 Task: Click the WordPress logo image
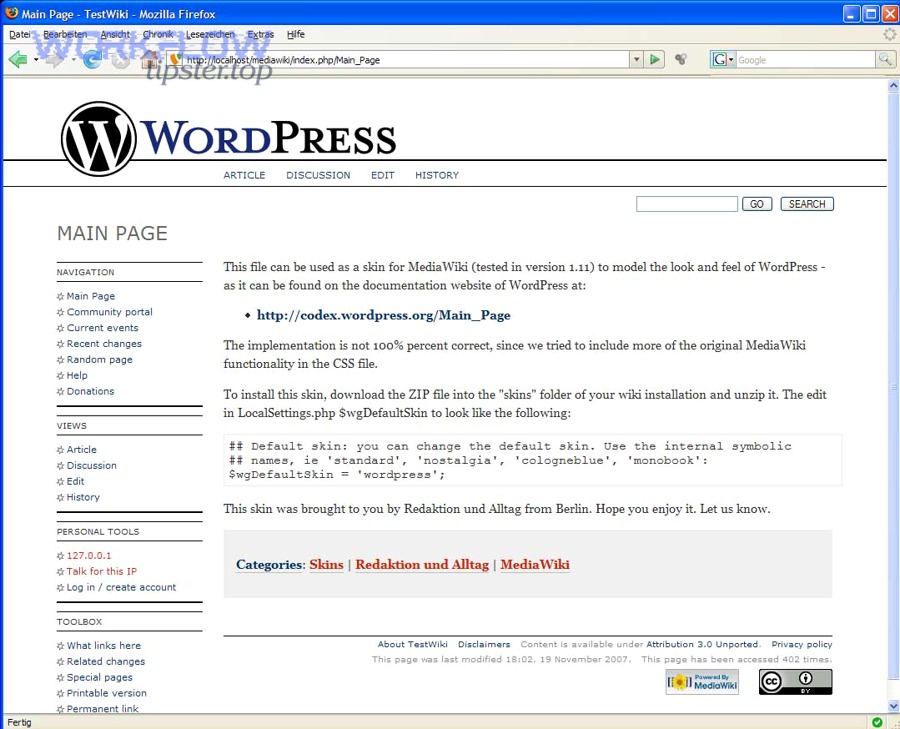point(228,138)
